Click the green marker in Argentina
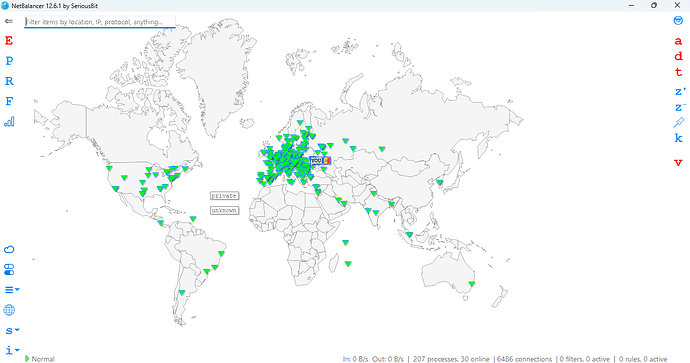 click(x=182, y=293)
